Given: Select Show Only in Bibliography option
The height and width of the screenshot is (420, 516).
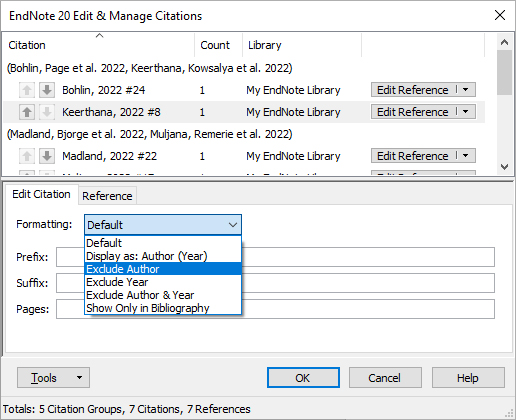Looking at the screenshot, I should 163,308.
